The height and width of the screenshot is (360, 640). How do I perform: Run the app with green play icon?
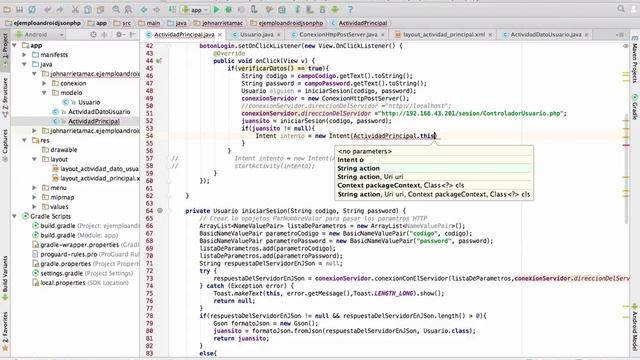click(216, 9)
